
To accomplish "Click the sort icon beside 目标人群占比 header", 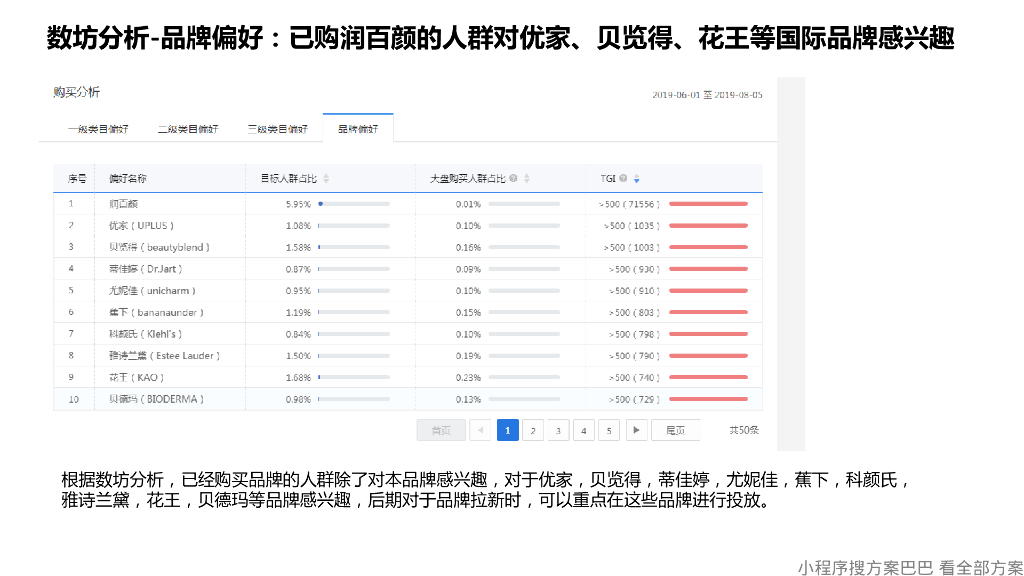I will coord(326,177).
